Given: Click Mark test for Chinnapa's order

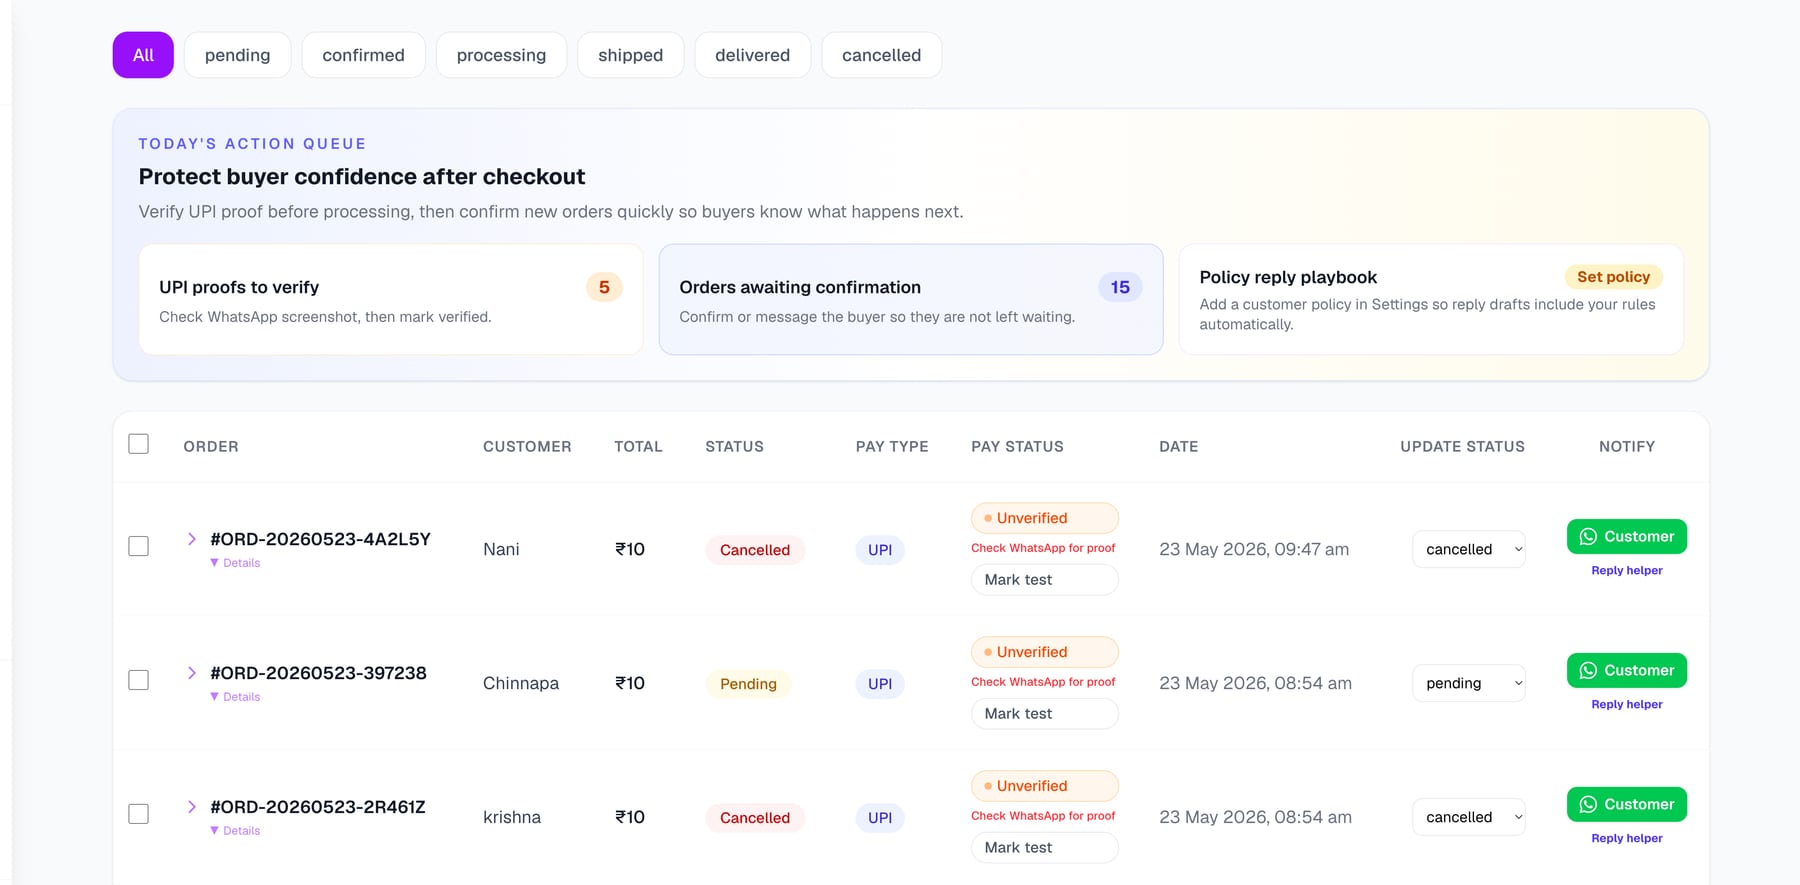Looking at the screenshot, I should (1045, 714).
